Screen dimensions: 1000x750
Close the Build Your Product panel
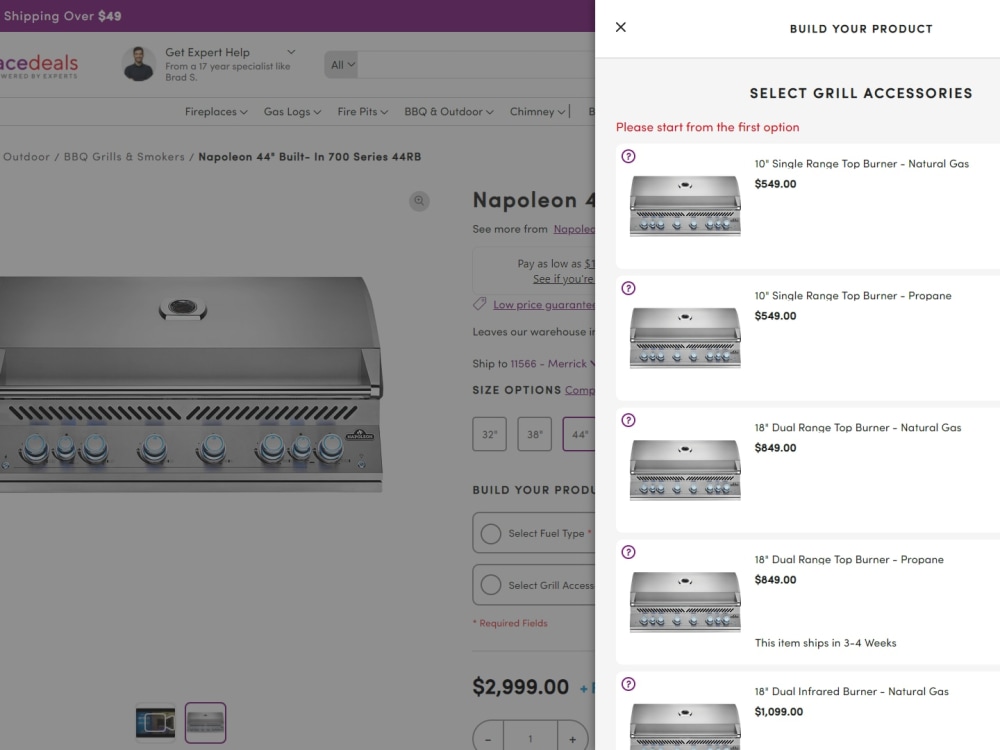(x=621, y=27)
